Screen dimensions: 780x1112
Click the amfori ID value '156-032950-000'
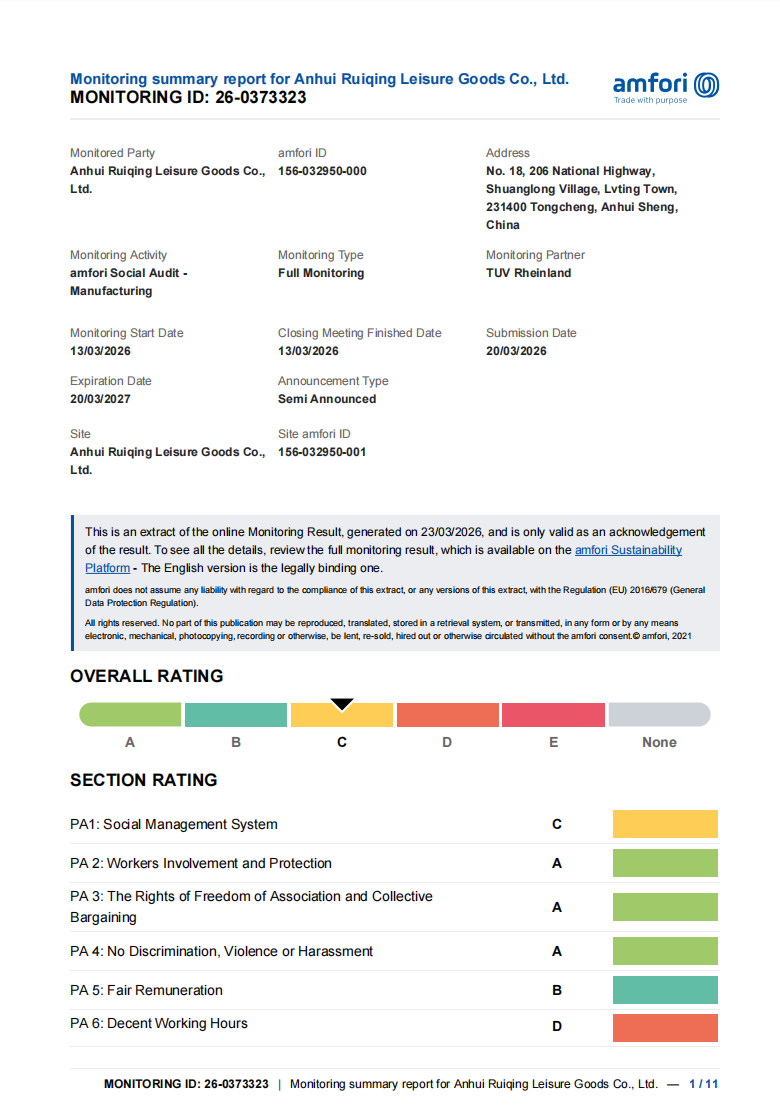tap(322, 171)
